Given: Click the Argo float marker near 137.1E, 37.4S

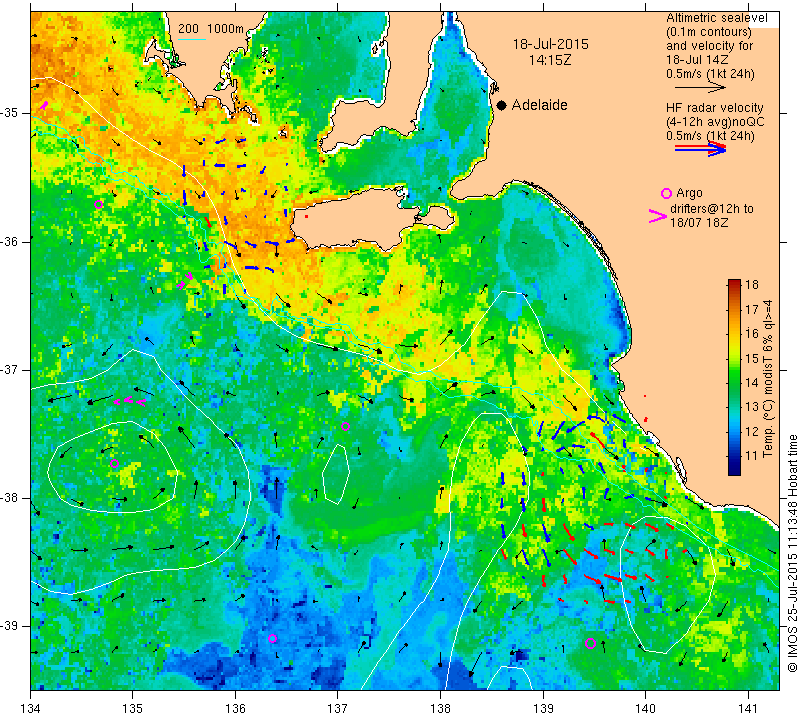Looking at the screenshot, I should click(345, 427).
